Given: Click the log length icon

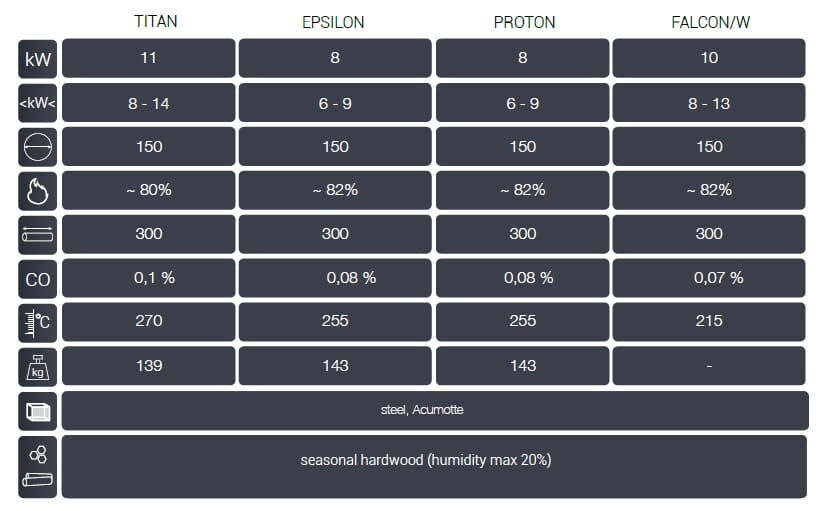Looking at the screenshot, I should tap(38, 234).
